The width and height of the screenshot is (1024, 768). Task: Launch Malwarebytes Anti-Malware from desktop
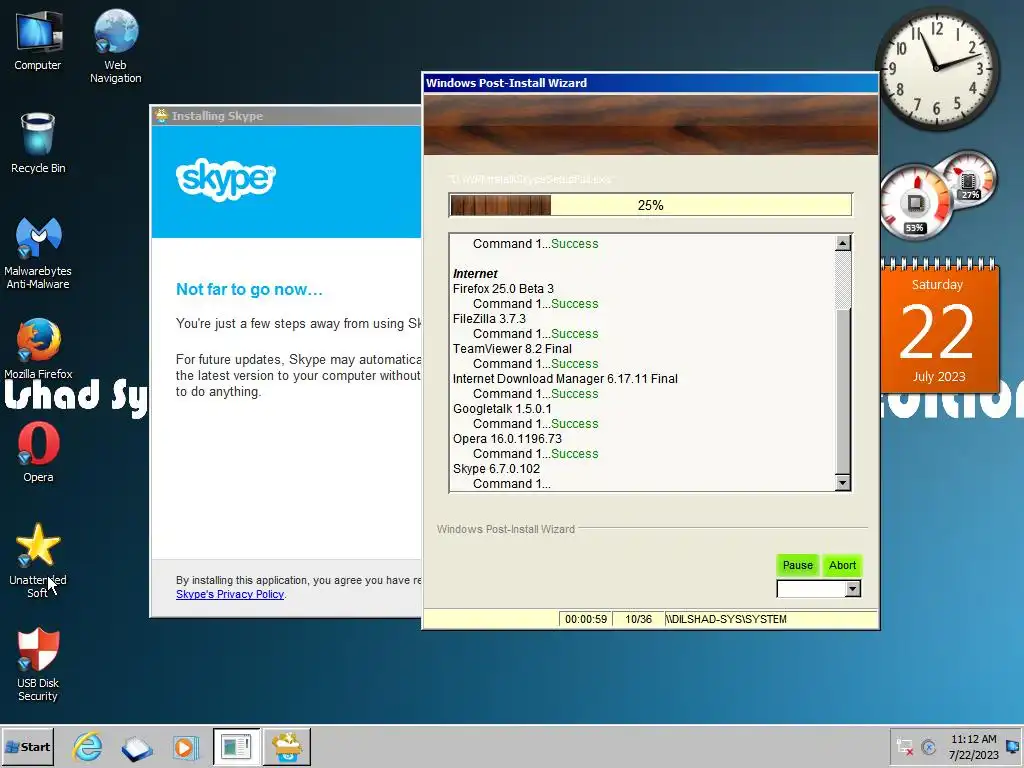tap(38, 253)
